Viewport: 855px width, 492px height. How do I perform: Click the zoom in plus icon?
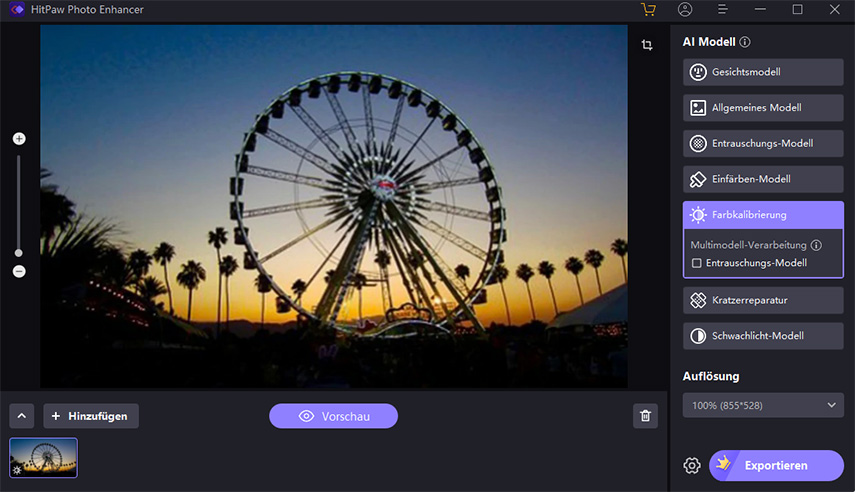tap(19, 138)
